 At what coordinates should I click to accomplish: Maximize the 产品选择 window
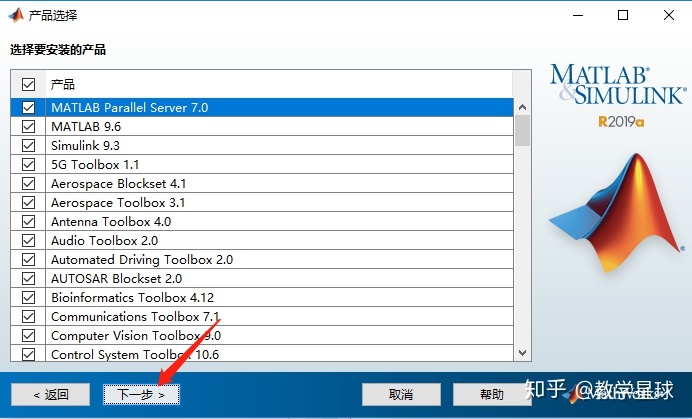[x=623, y=15]
